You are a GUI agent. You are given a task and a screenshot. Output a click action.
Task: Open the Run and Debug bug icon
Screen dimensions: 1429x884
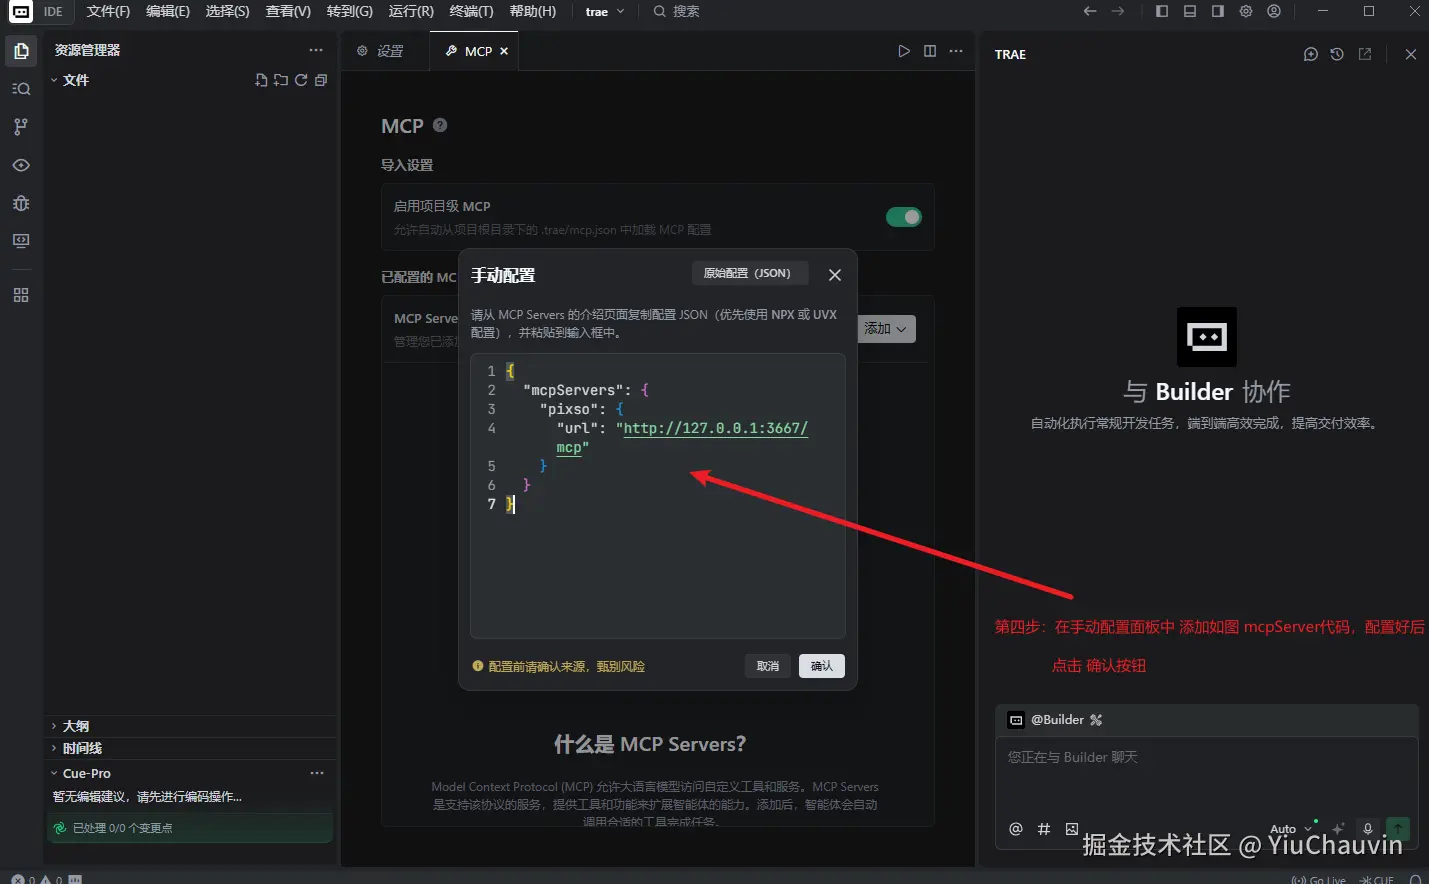click(x=21, y=203)
